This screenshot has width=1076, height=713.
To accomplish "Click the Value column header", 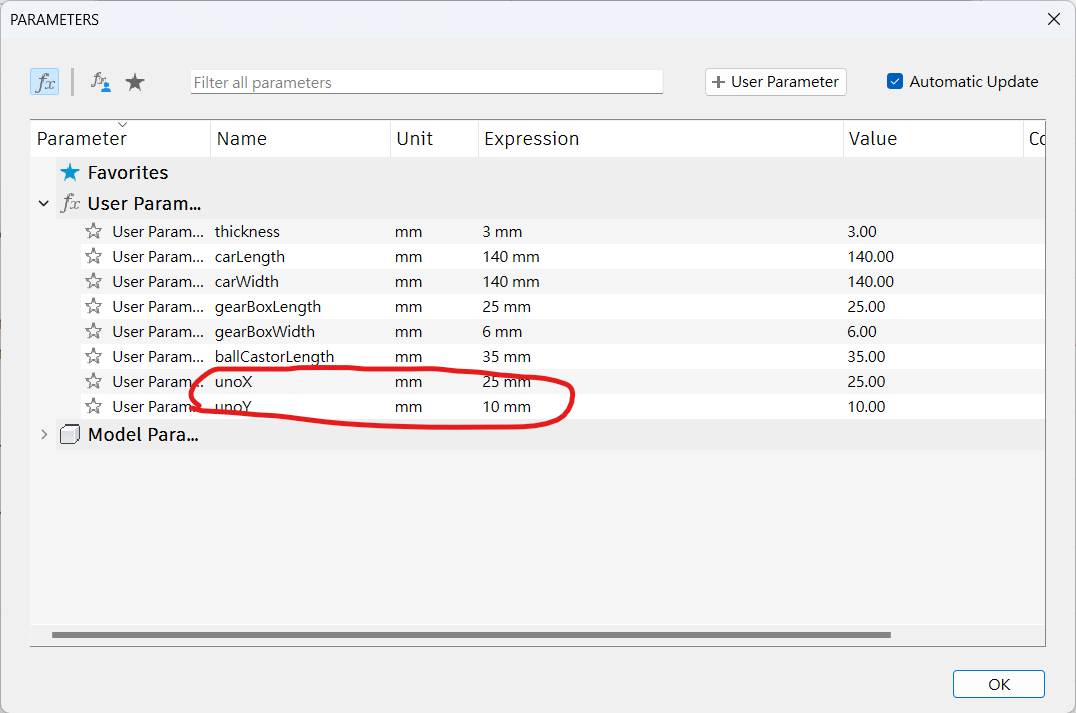I will (x=872, y=139).
